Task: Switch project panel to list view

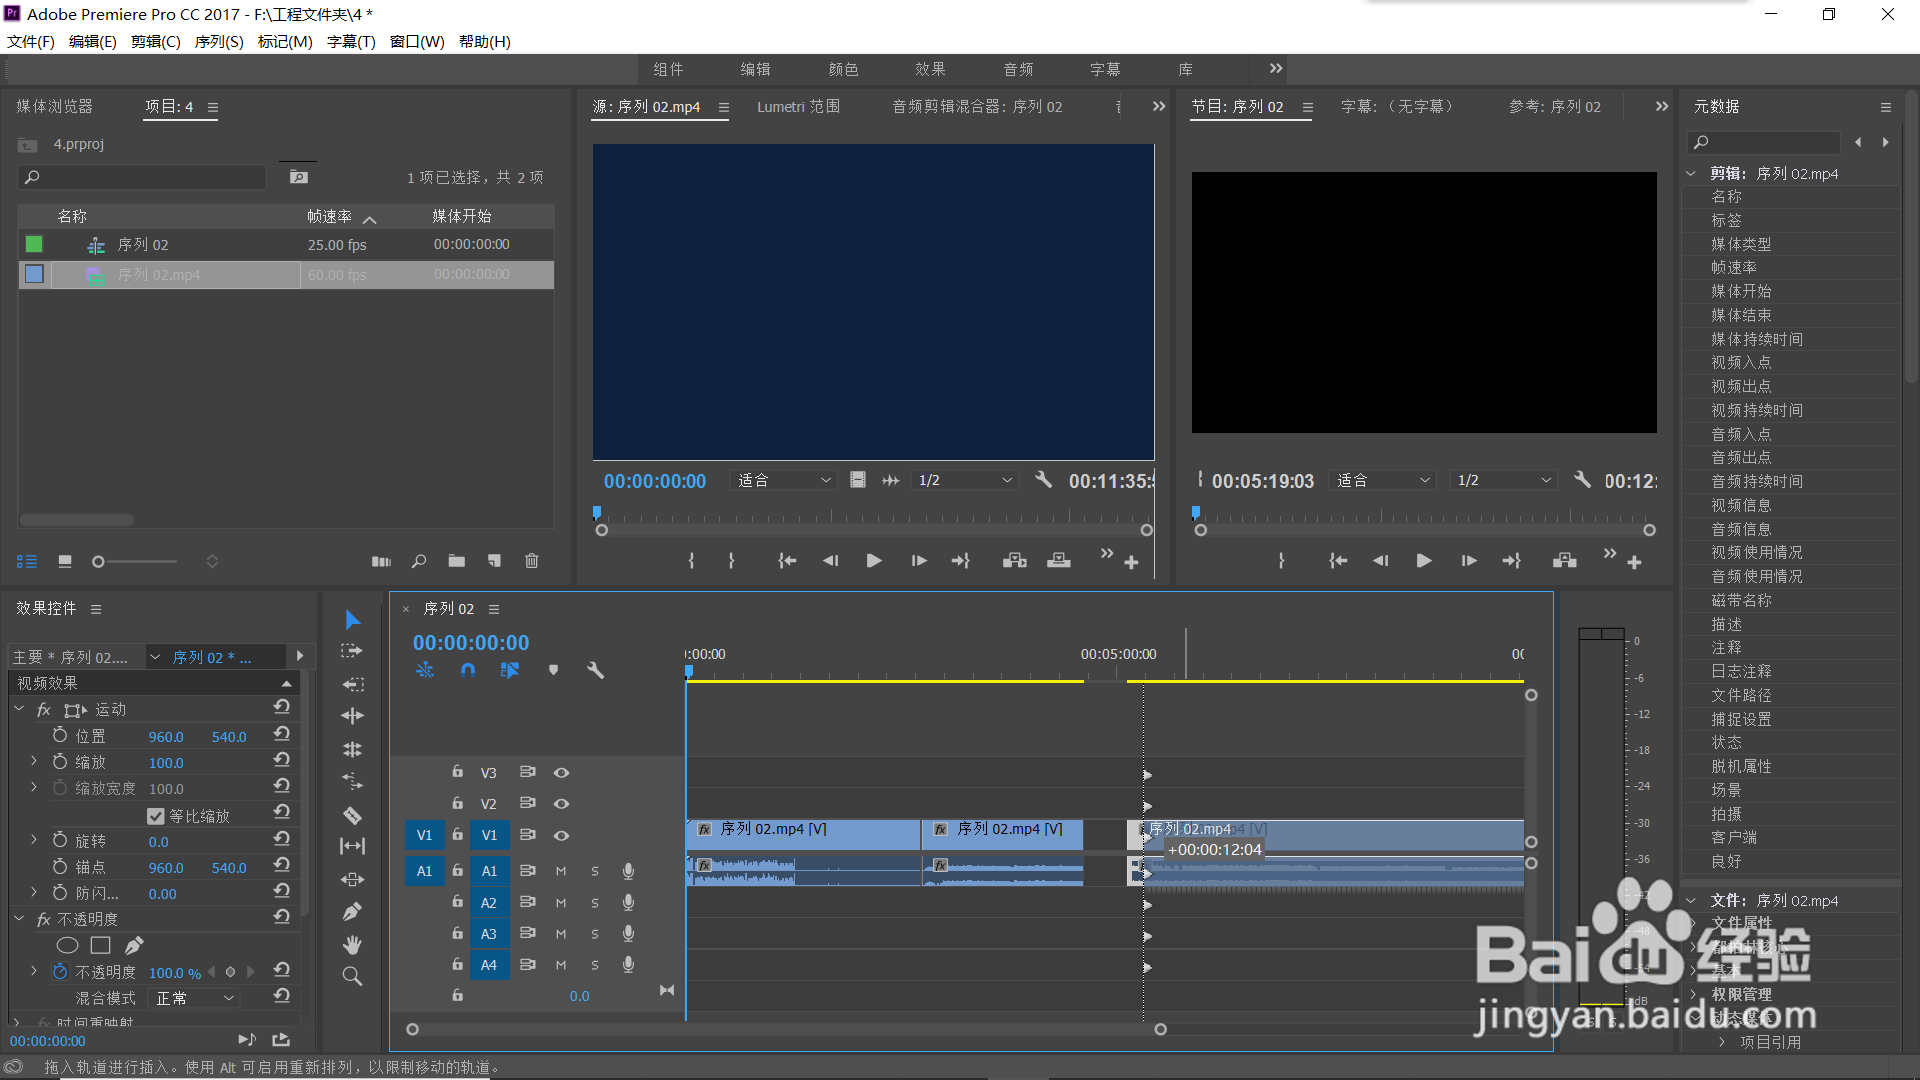Action: [x=27, y=562]
